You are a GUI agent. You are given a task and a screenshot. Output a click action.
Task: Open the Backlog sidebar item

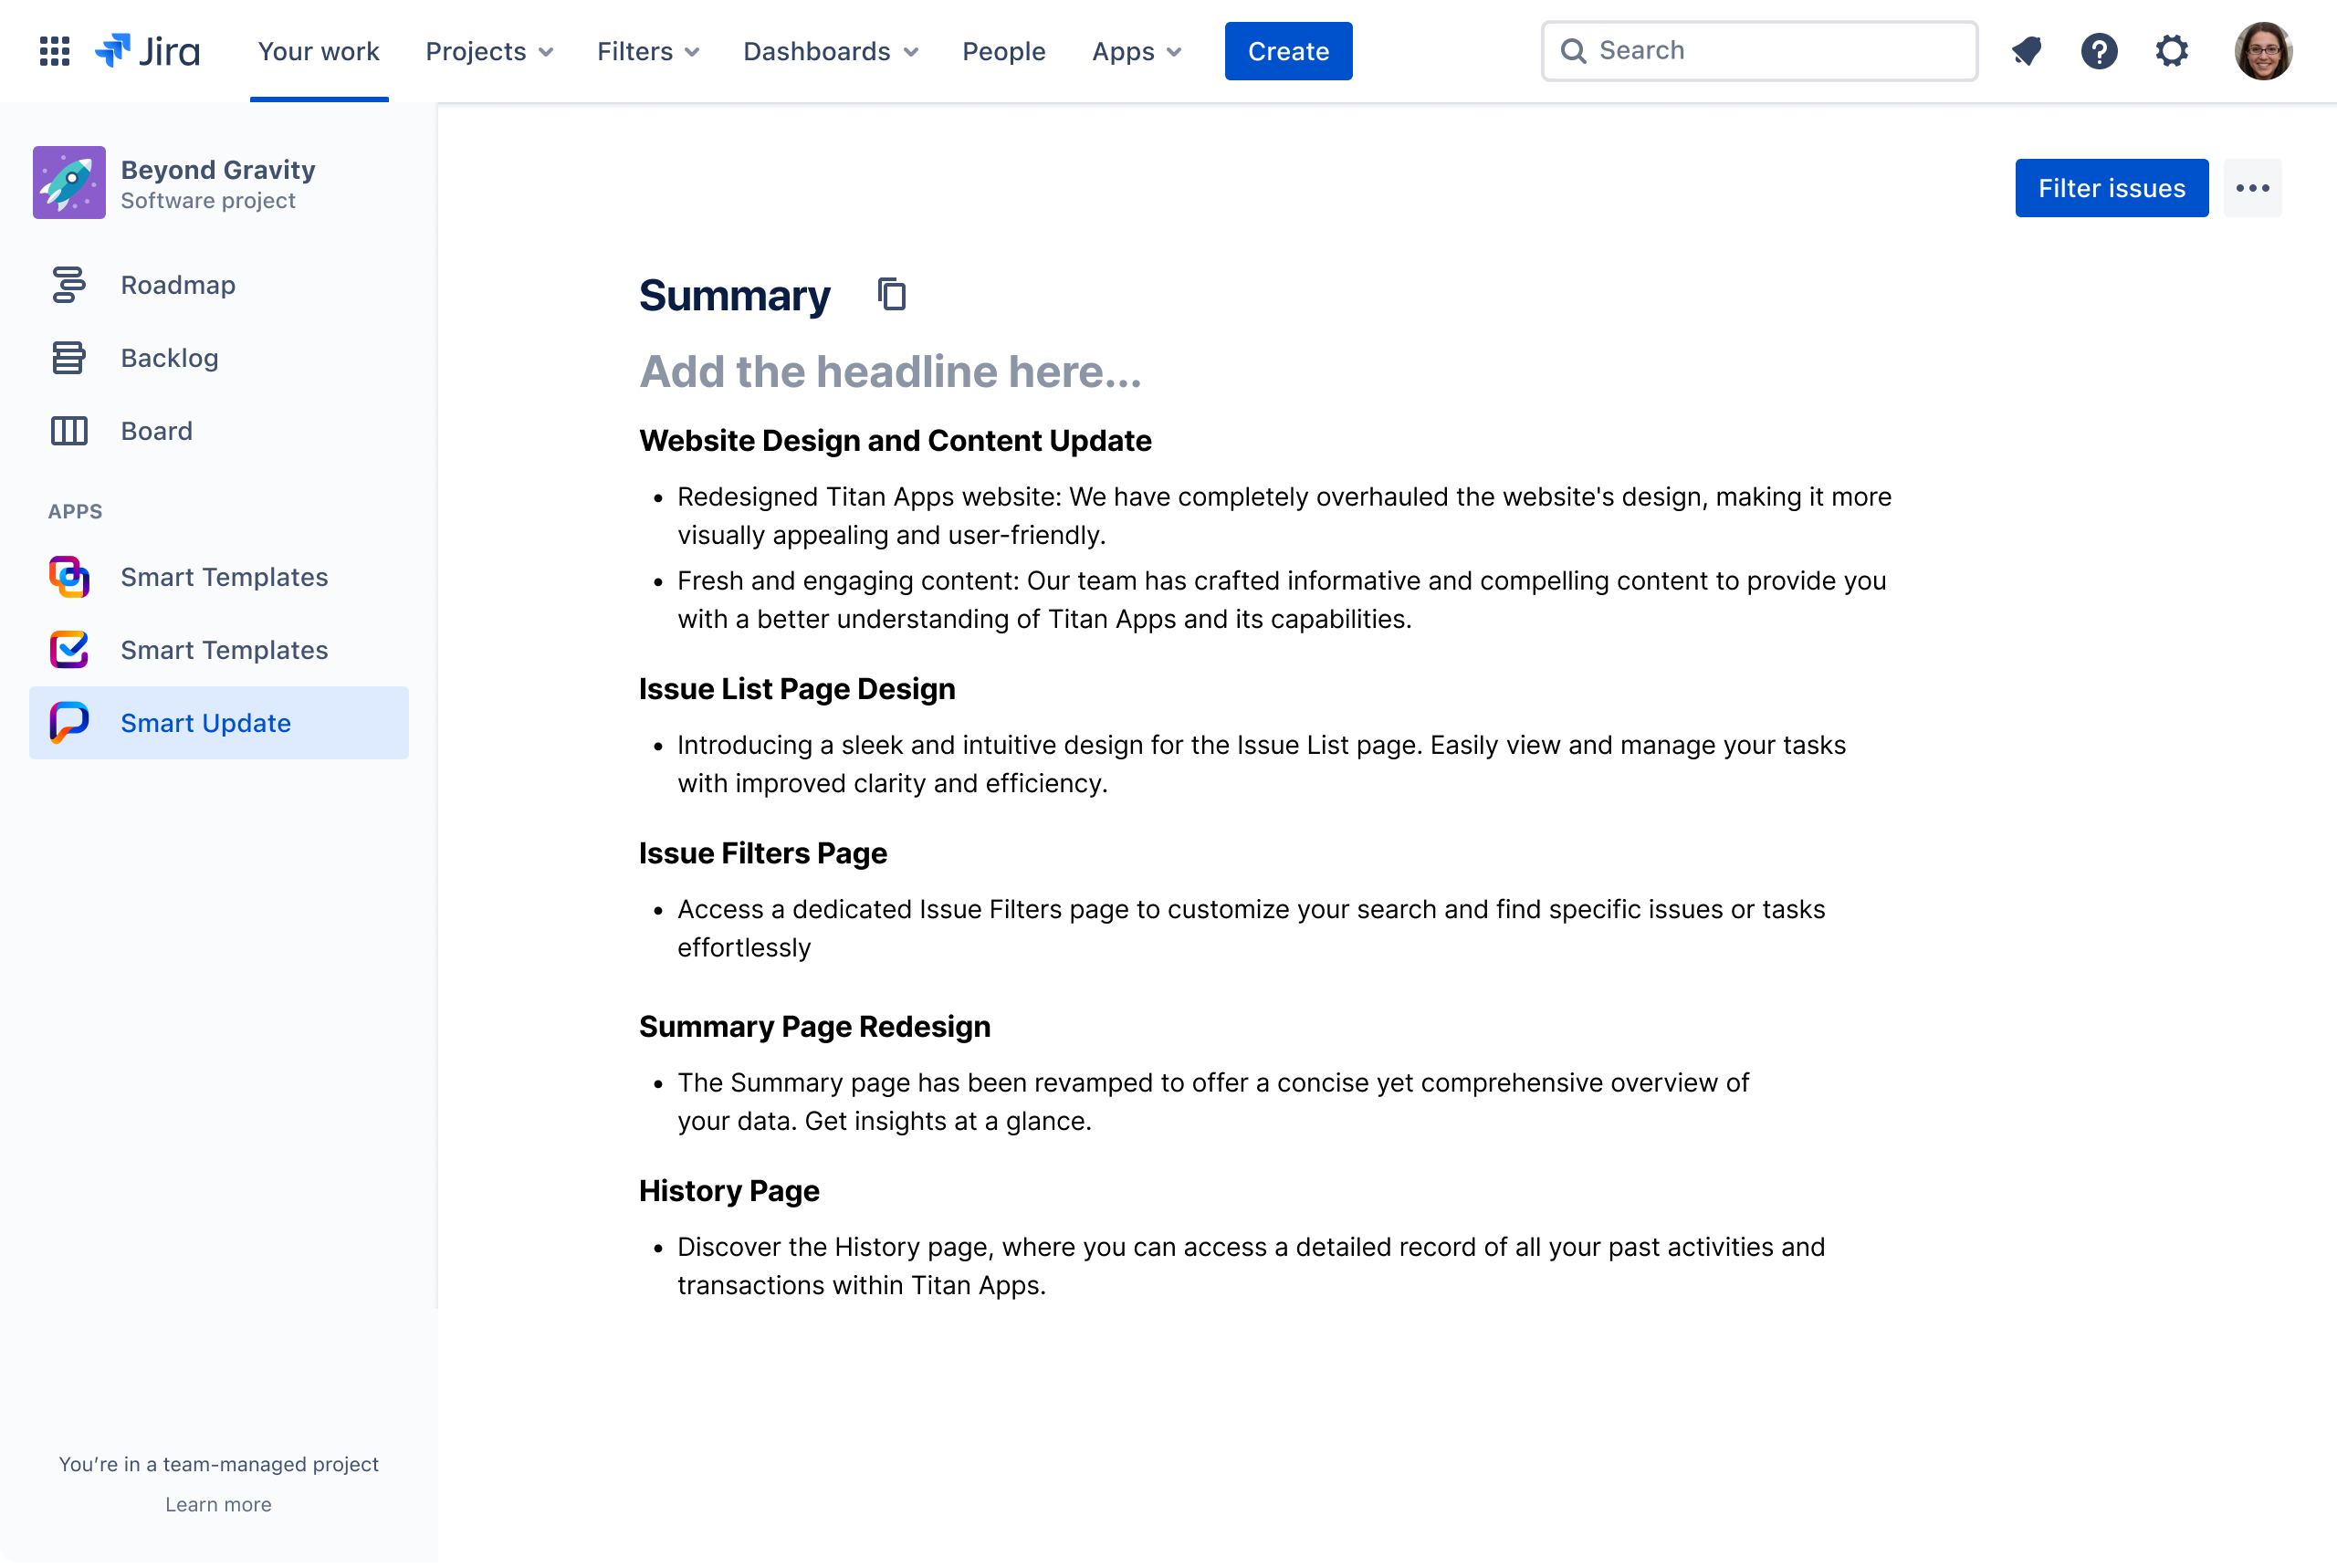click(169, 358)
